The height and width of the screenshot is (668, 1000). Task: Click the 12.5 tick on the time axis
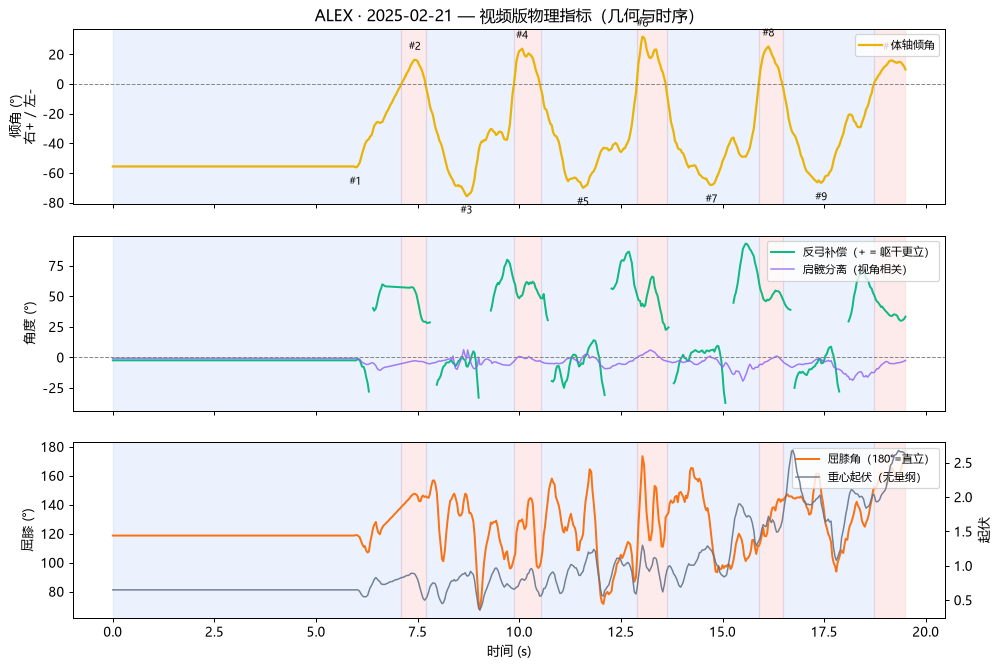[621, 632]
